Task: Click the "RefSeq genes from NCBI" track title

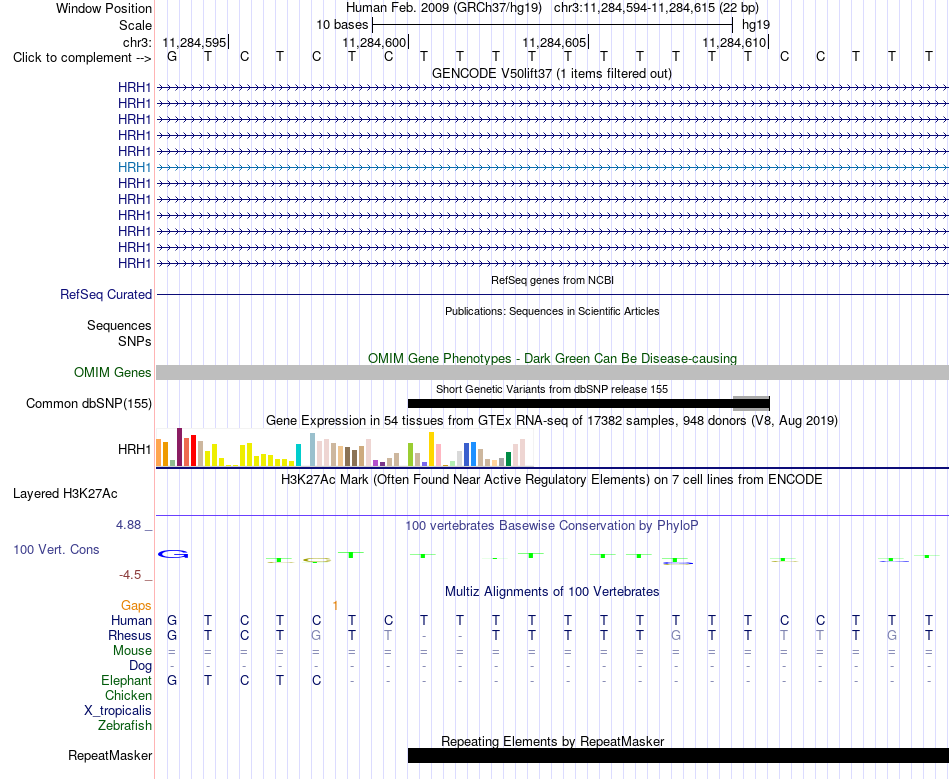Action: (x=553, y=280)
